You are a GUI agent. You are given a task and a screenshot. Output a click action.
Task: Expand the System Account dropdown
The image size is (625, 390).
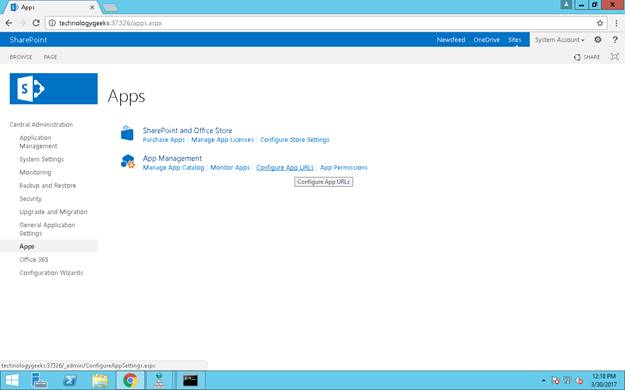[559, 40]
